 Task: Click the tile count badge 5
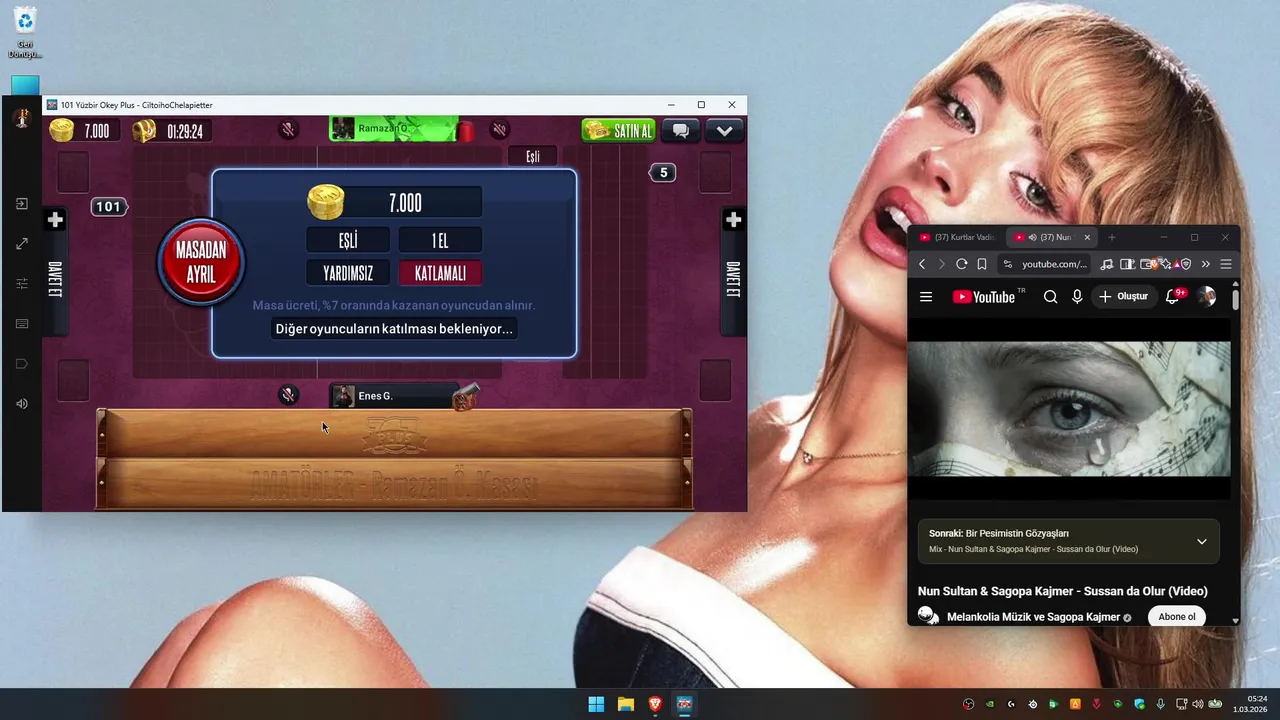pos(662,173)
